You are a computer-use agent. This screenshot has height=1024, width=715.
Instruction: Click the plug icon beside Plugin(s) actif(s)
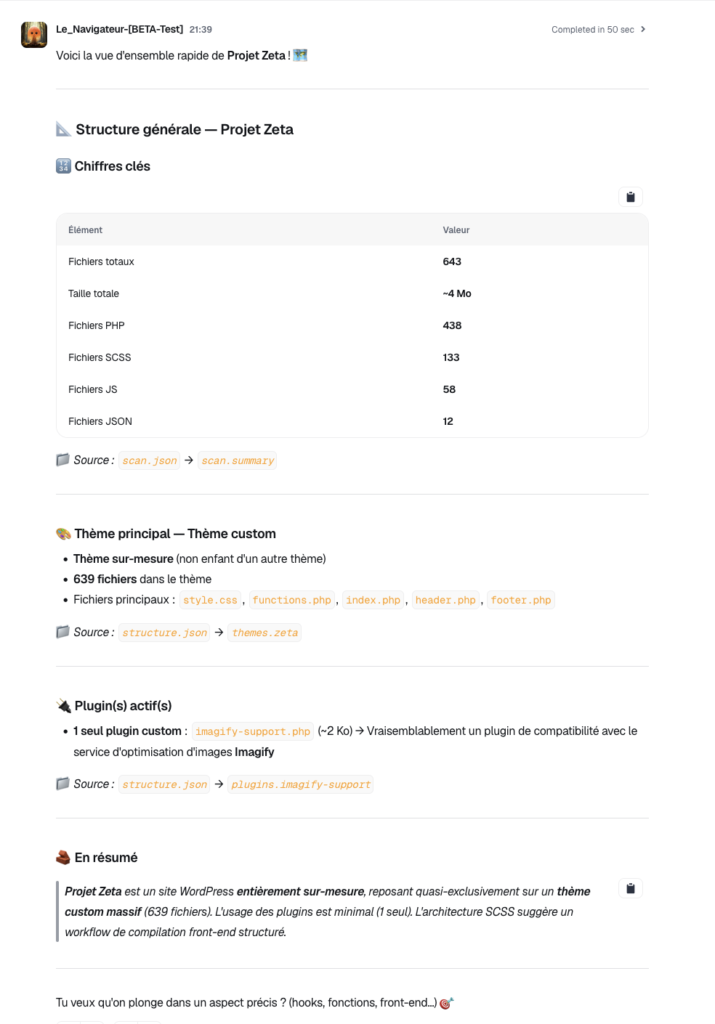63,706
